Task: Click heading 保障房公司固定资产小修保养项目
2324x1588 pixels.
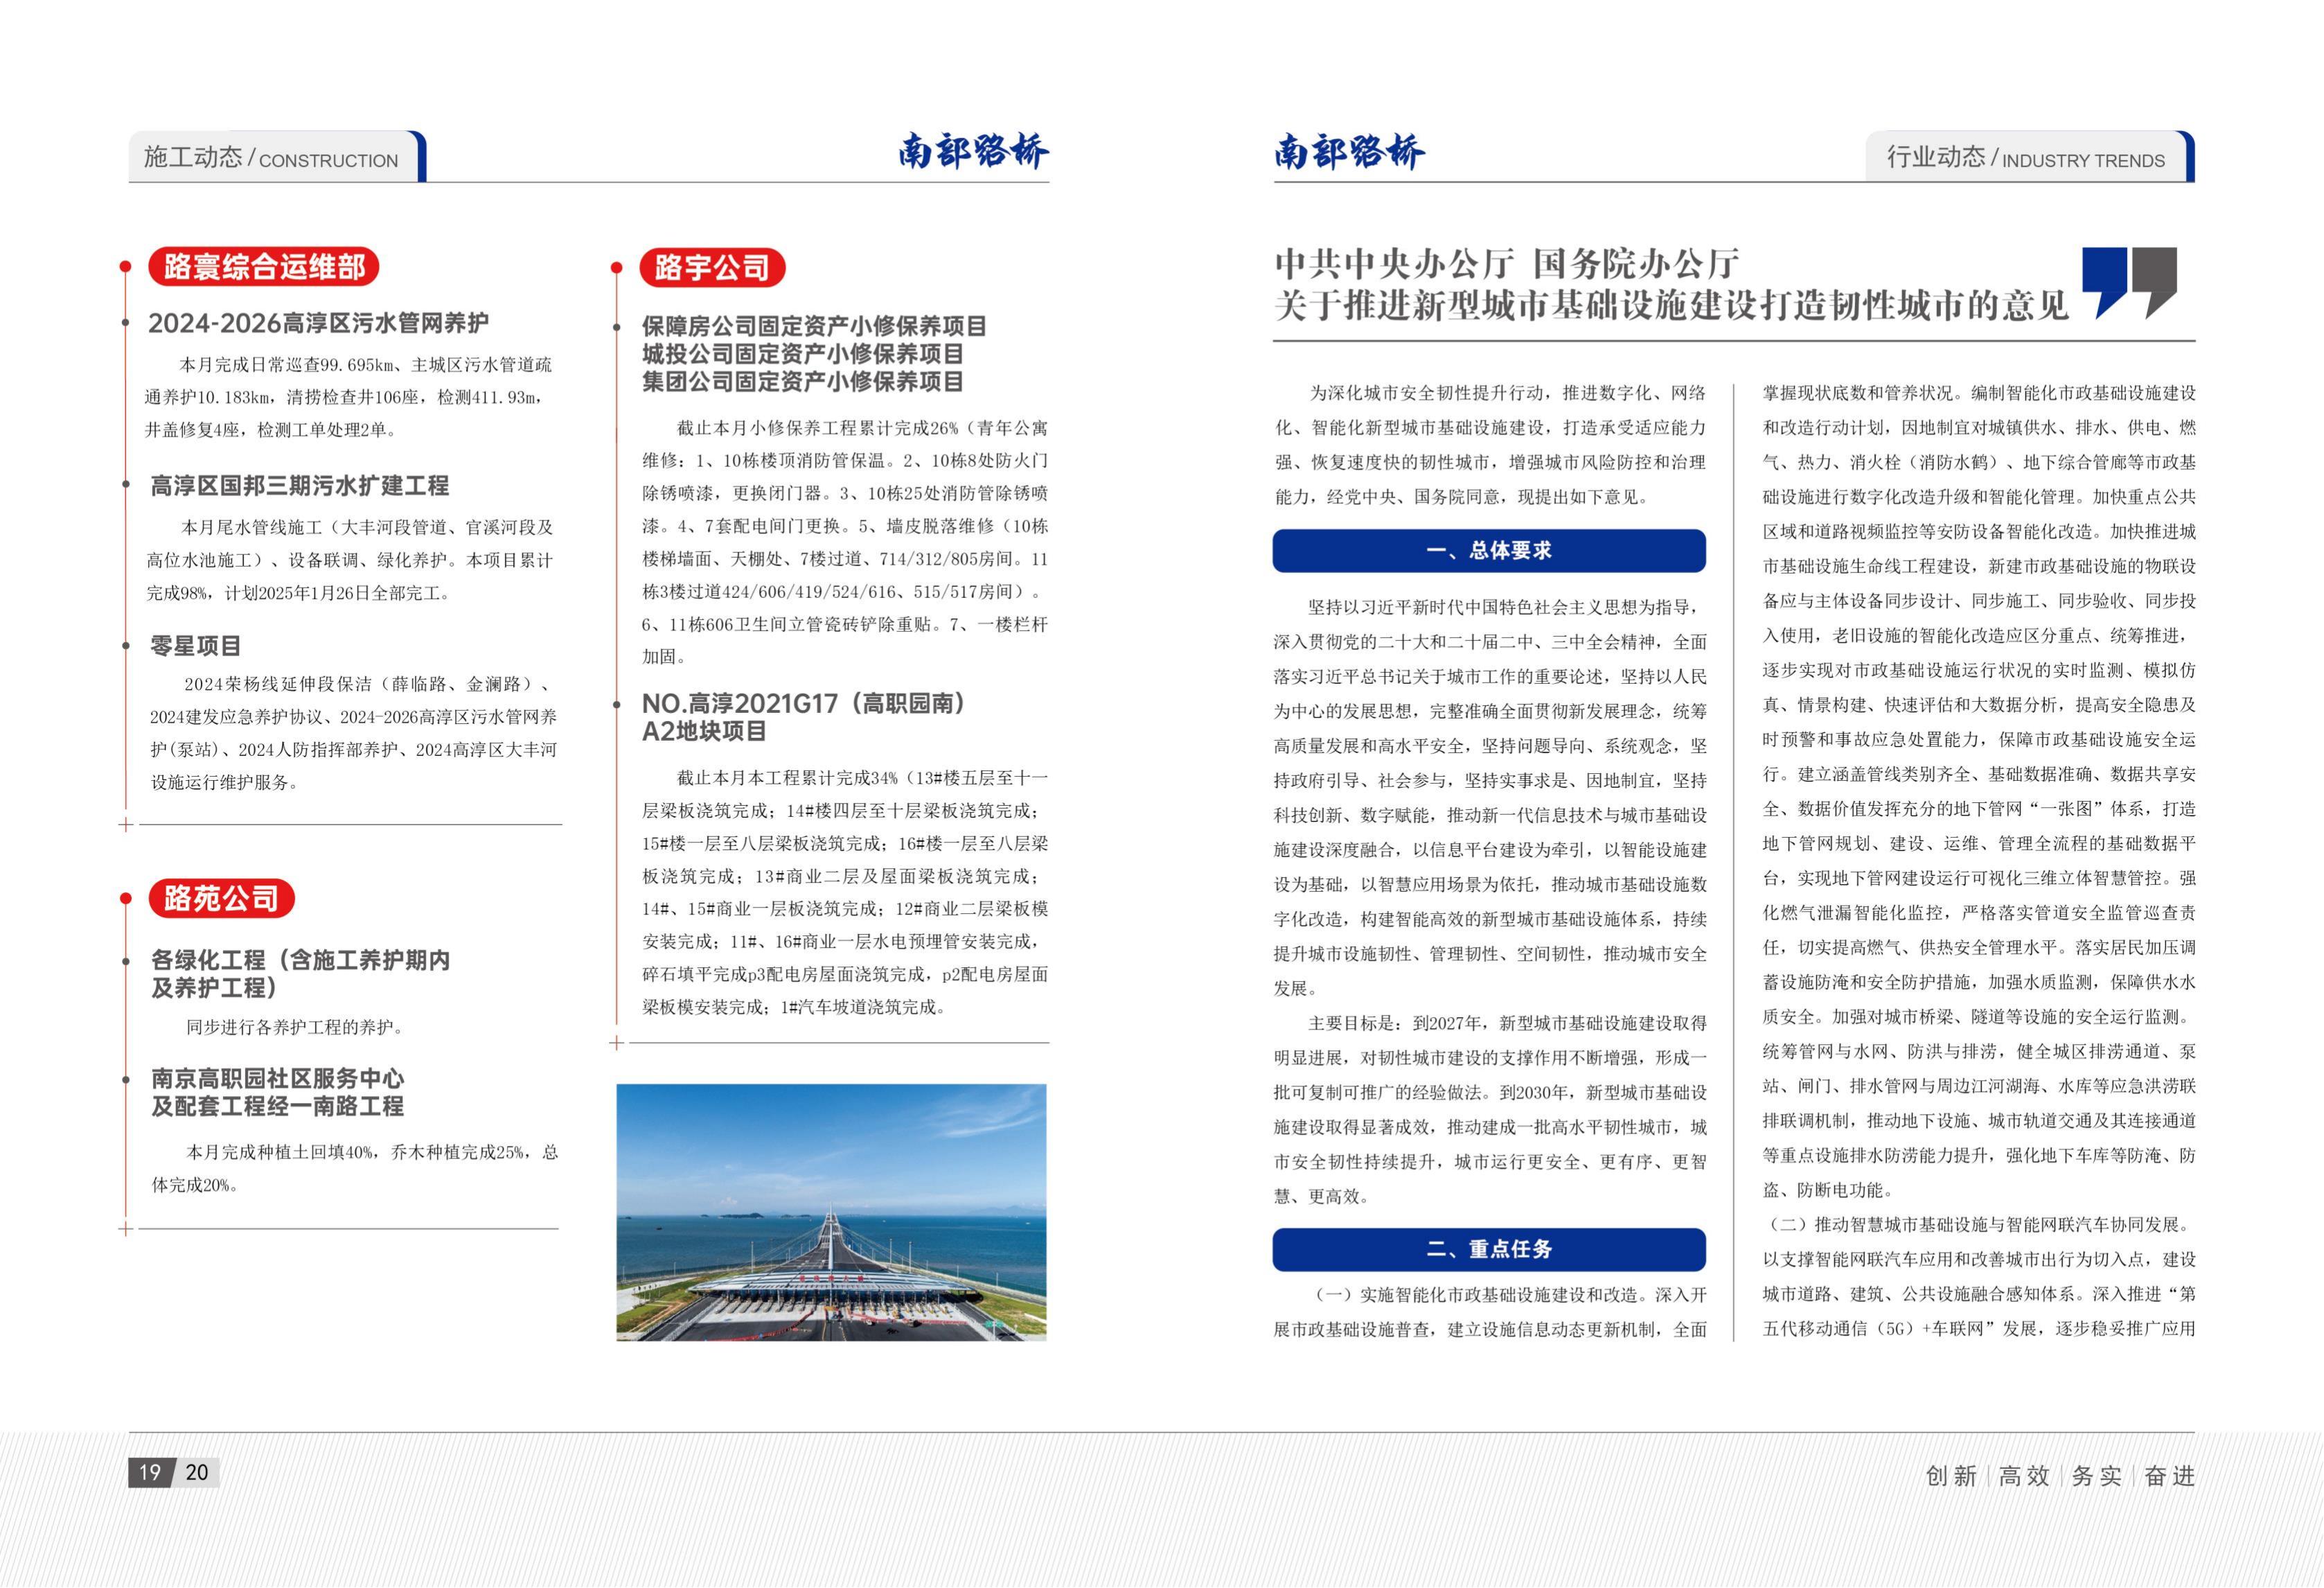Action: tap(814, 326)
